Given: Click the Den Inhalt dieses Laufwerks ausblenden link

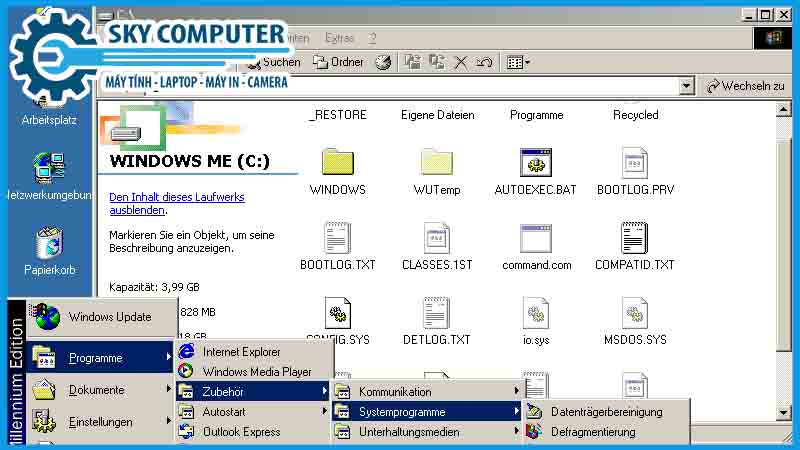Looking at the screenshot, I should coord(177,204).
